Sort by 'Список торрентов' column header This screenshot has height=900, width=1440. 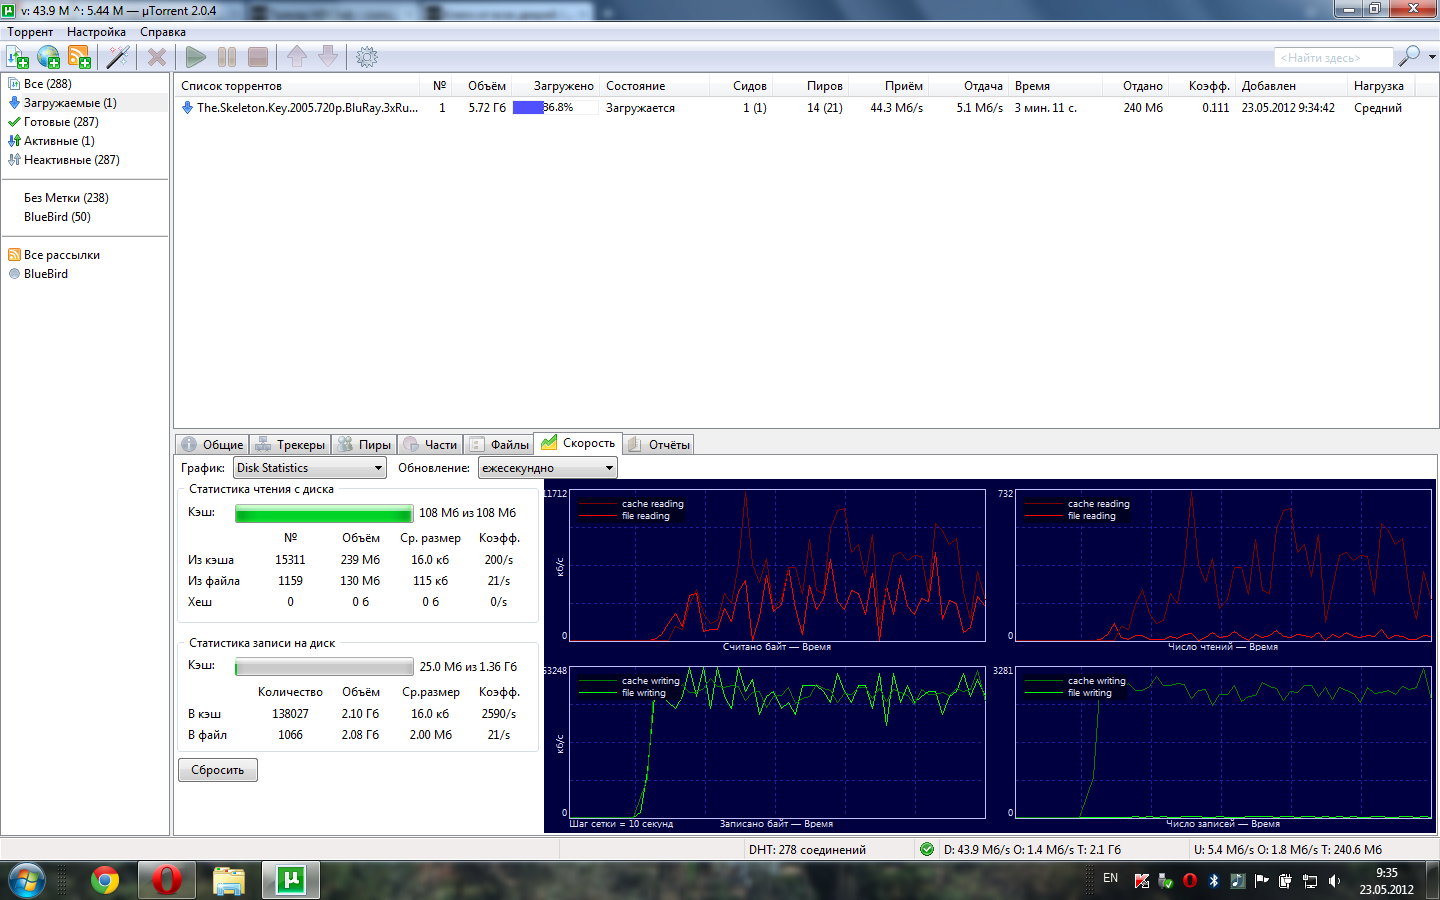(231, 86)
